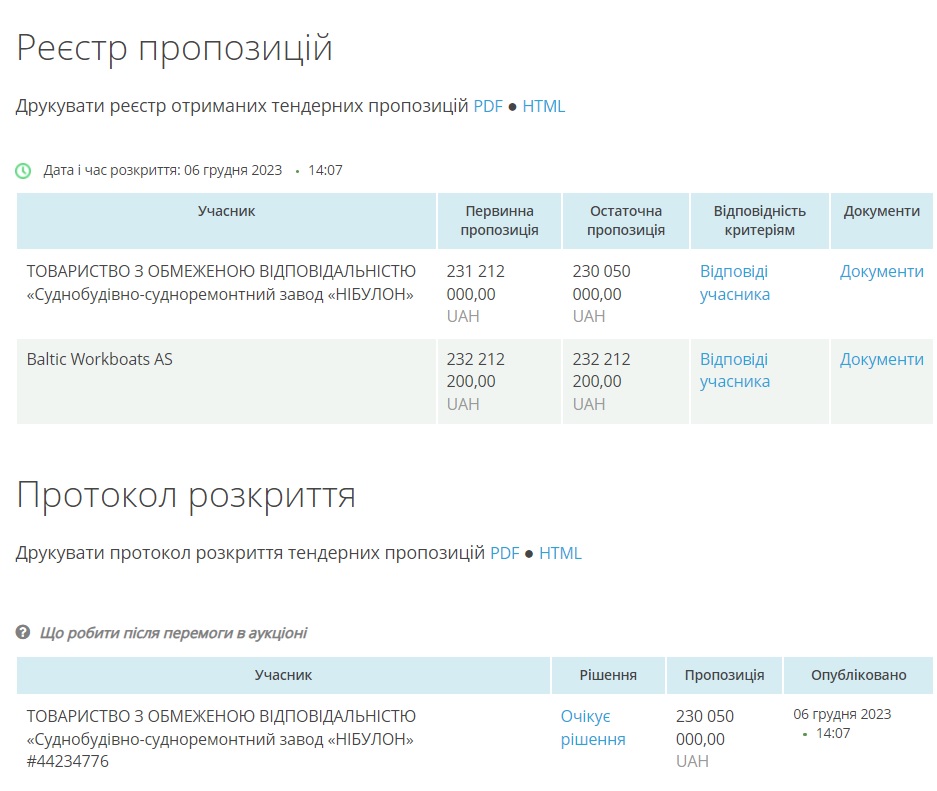Open HTML version of proposals register
The width and height of the screenshot is (937, 791).
(x=543, y=106)
